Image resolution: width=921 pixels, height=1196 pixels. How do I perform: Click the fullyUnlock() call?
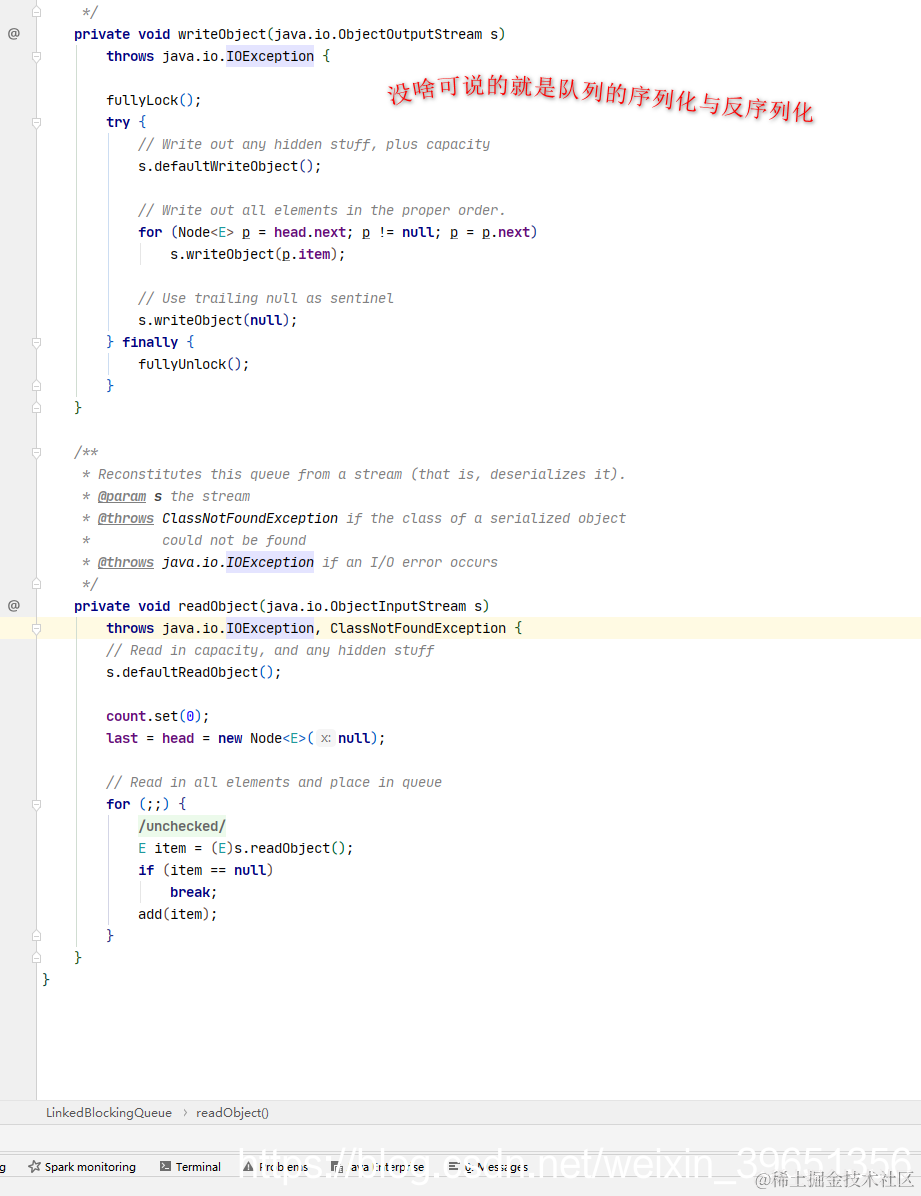[194, 365]
